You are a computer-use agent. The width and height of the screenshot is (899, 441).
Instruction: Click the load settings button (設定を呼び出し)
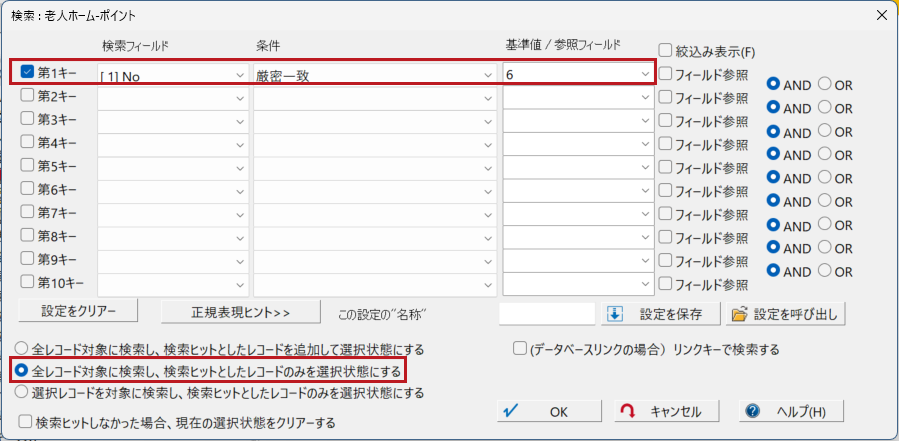786,313
